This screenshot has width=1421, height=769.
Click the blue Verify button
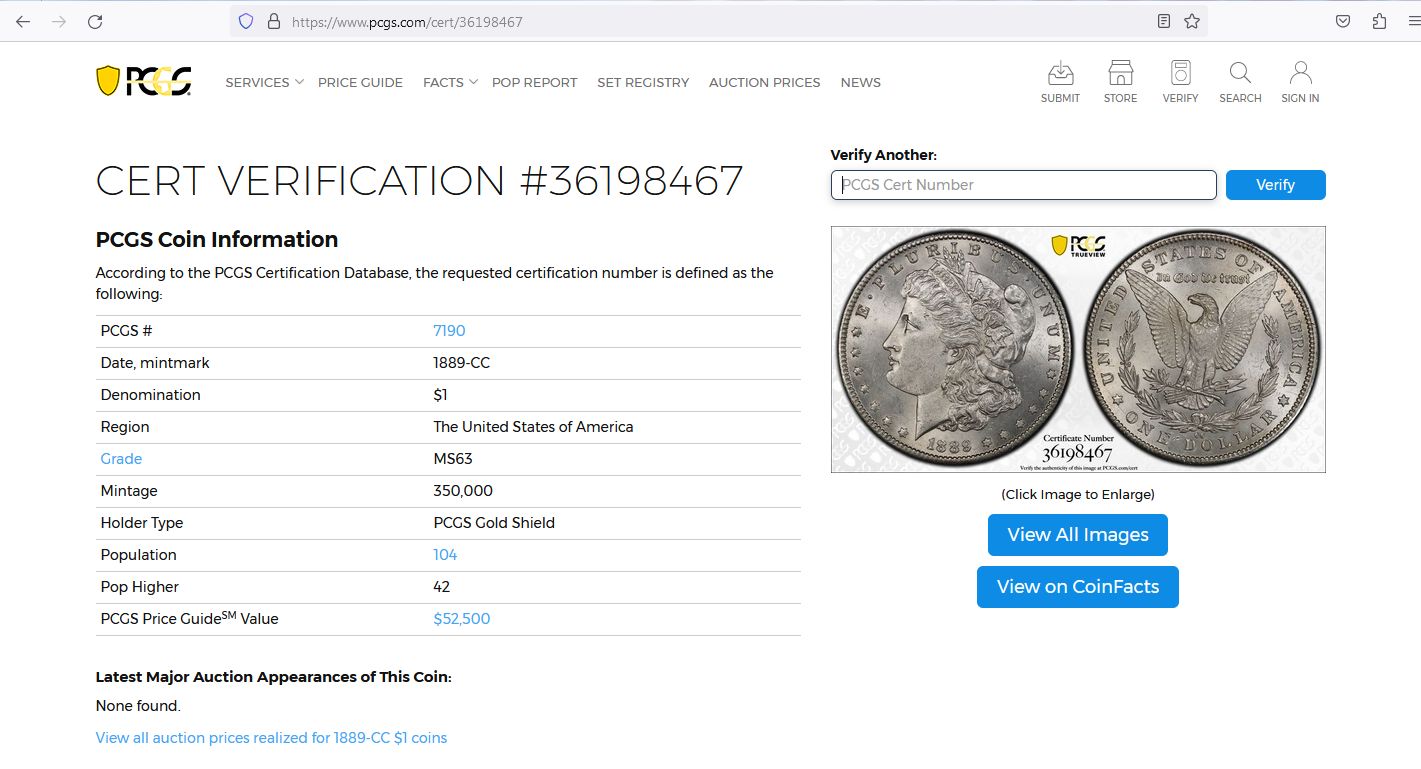click(1276, 185)
